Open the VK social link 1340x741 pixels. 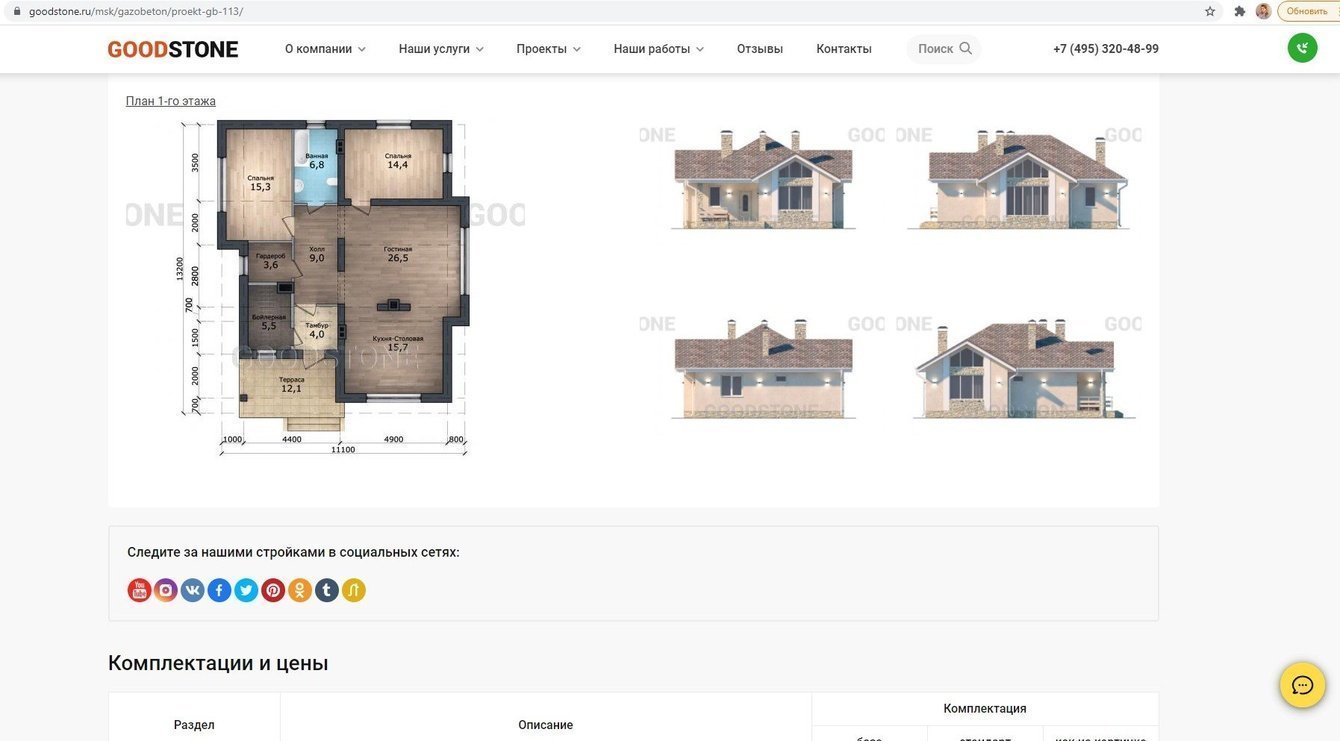click(193, 590)
